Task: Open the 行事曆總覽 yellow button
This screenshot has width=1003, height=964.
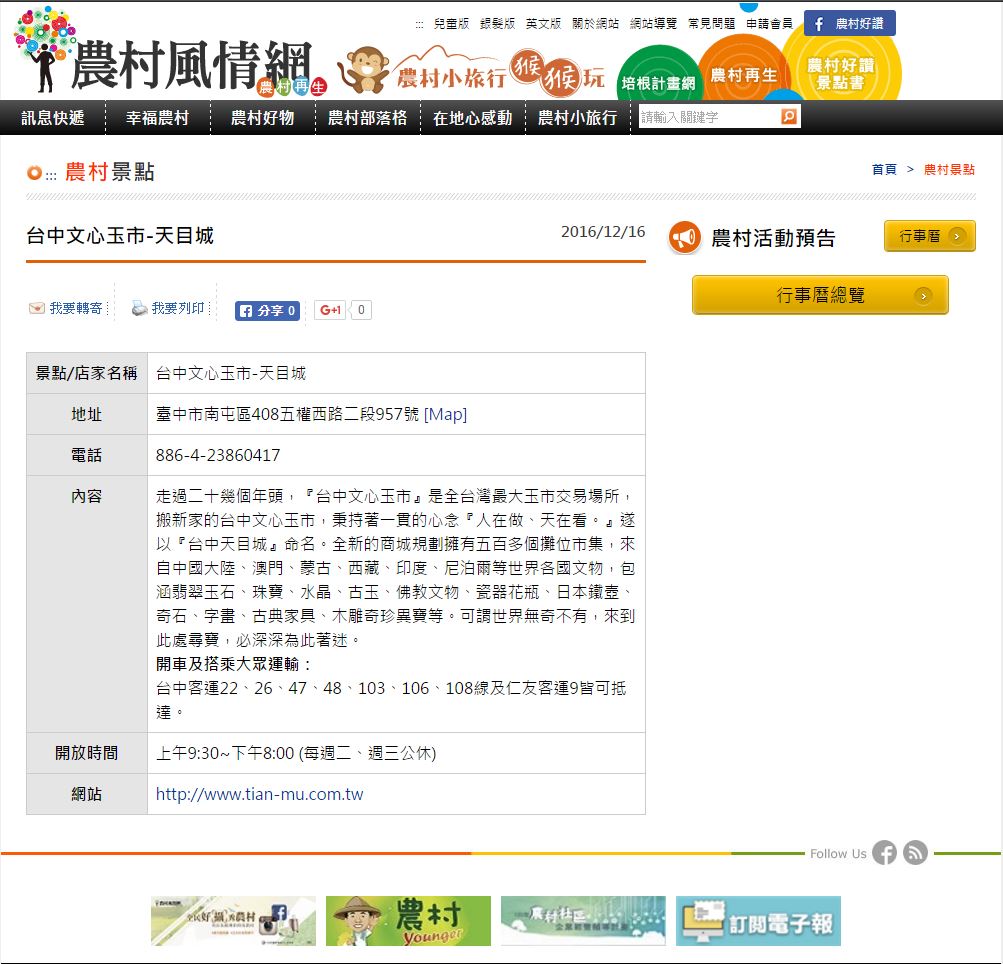Action: coord(820,295)
